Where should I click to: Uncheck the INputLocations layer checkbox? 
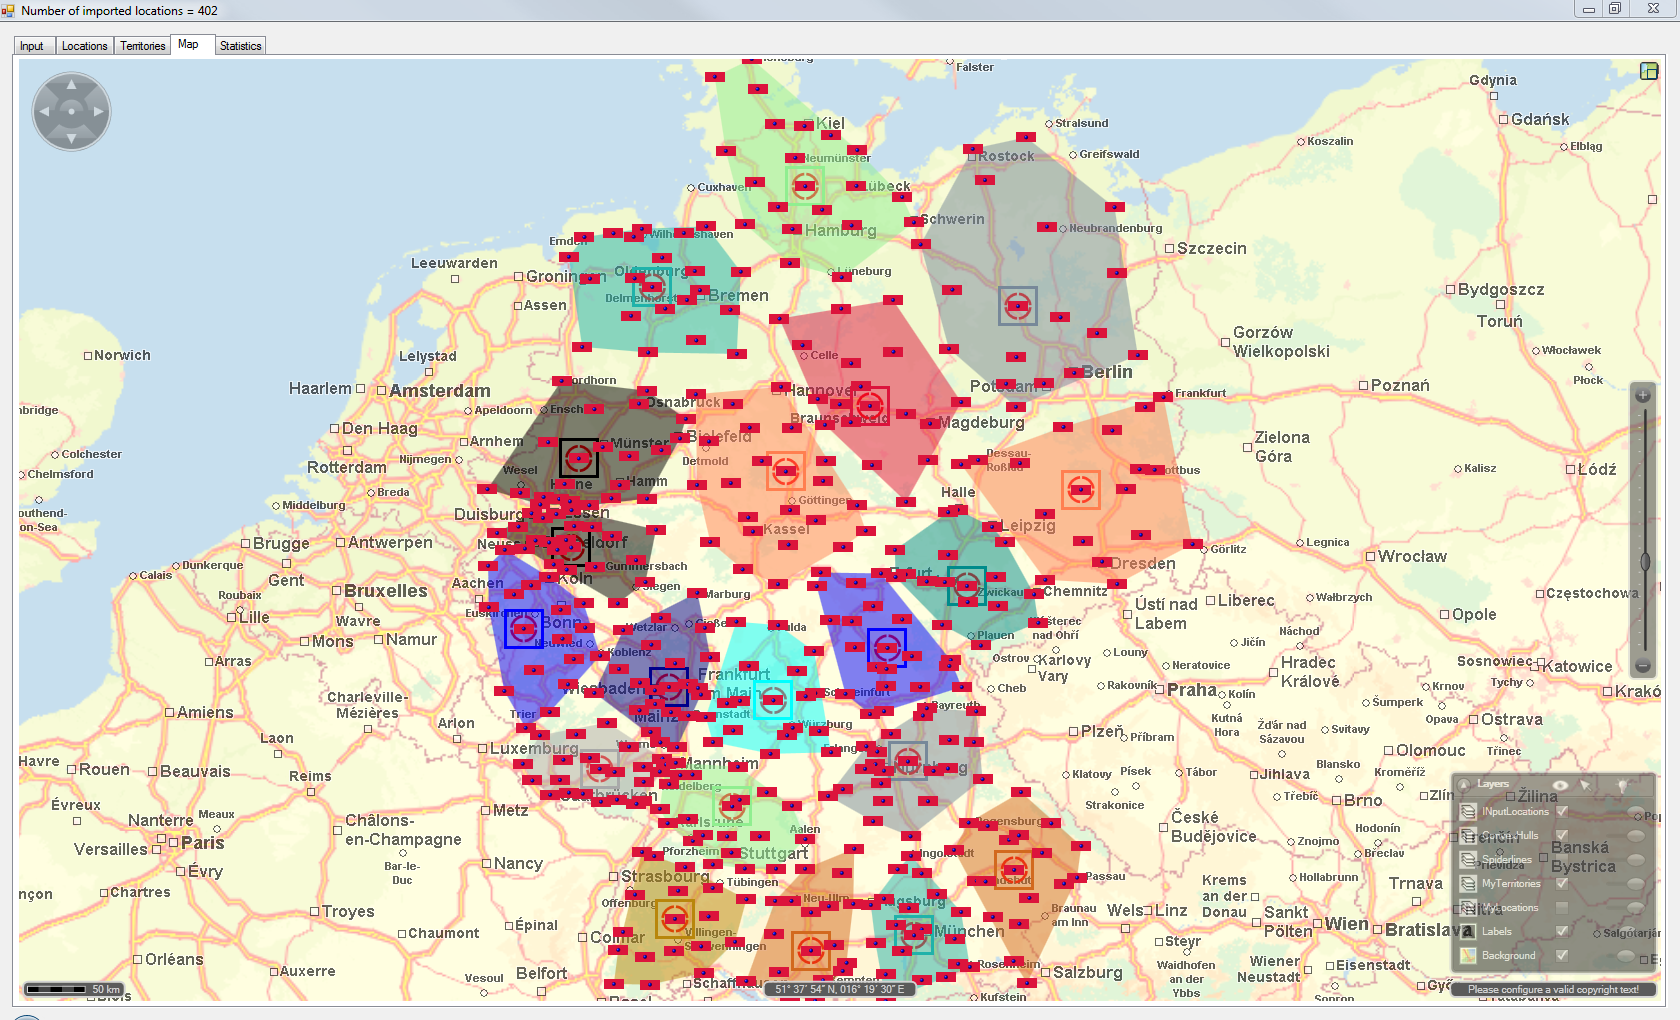(1562, 811)
